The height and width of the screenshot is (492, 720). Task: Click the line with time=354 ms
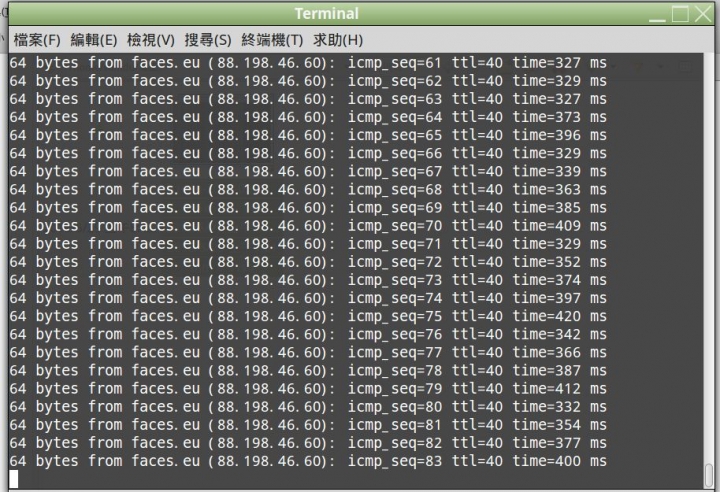pos(308,425)
